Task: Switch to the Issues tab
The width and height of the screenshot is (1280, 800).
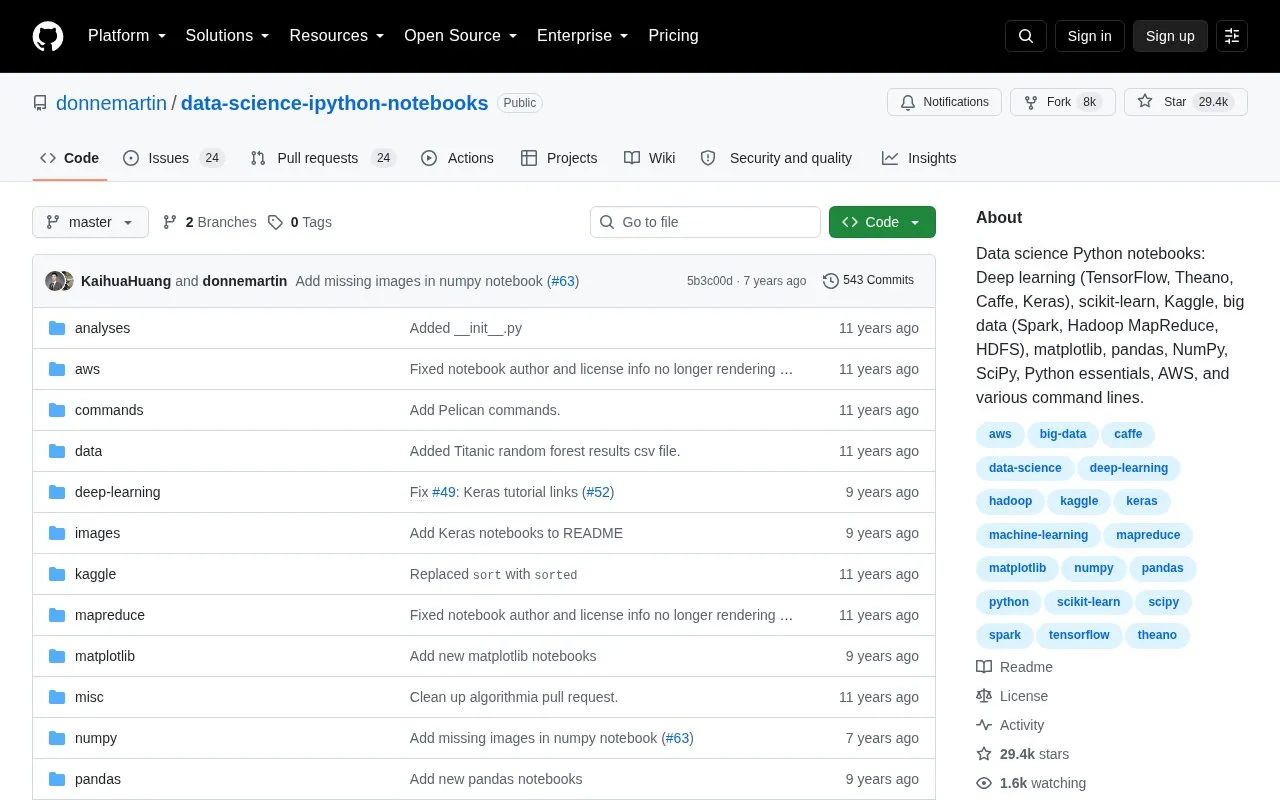Action: tap(173, 158)
